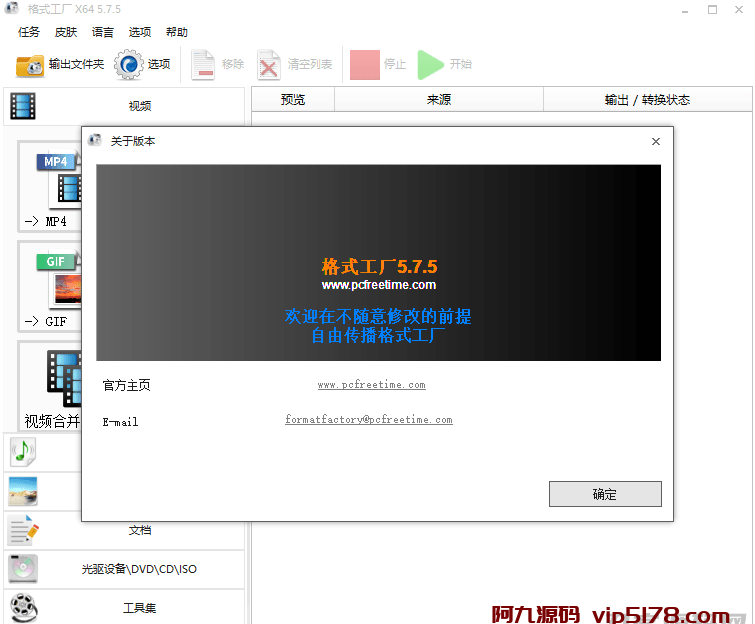Expand the 工具集 toolset section
The width and height of the screenshot is (755, 624).
[124, 608]
